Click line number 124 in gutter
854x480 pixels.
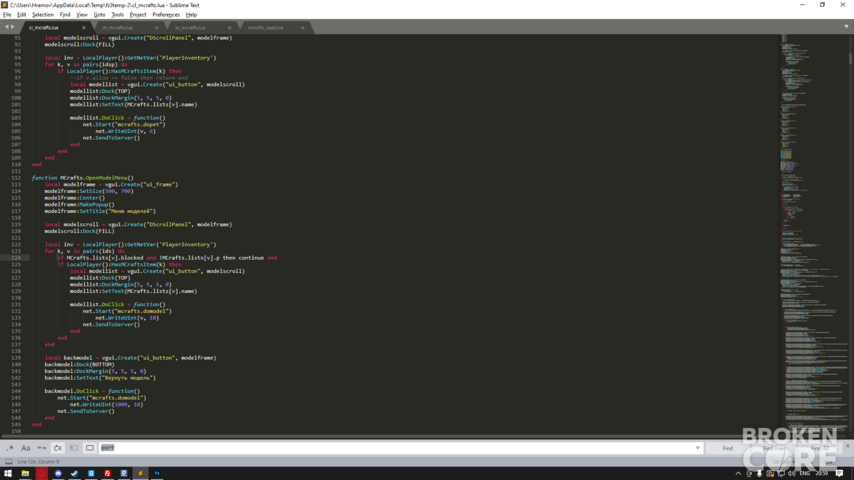pos(16,258)
